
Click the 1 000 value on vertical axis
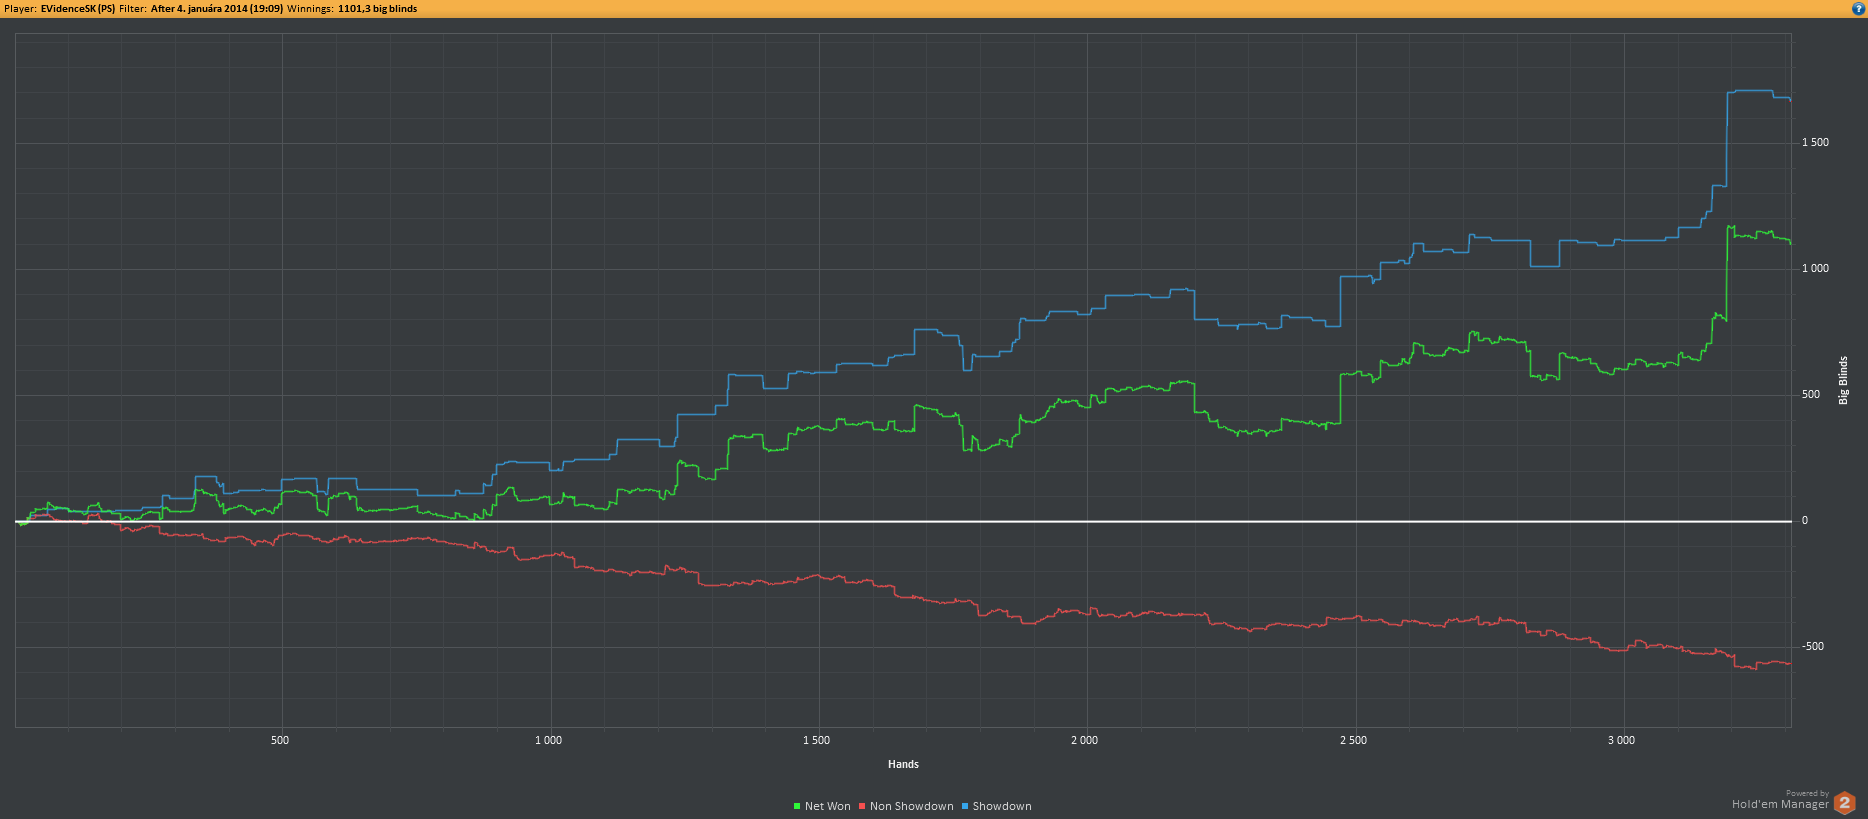(1815, 268)
